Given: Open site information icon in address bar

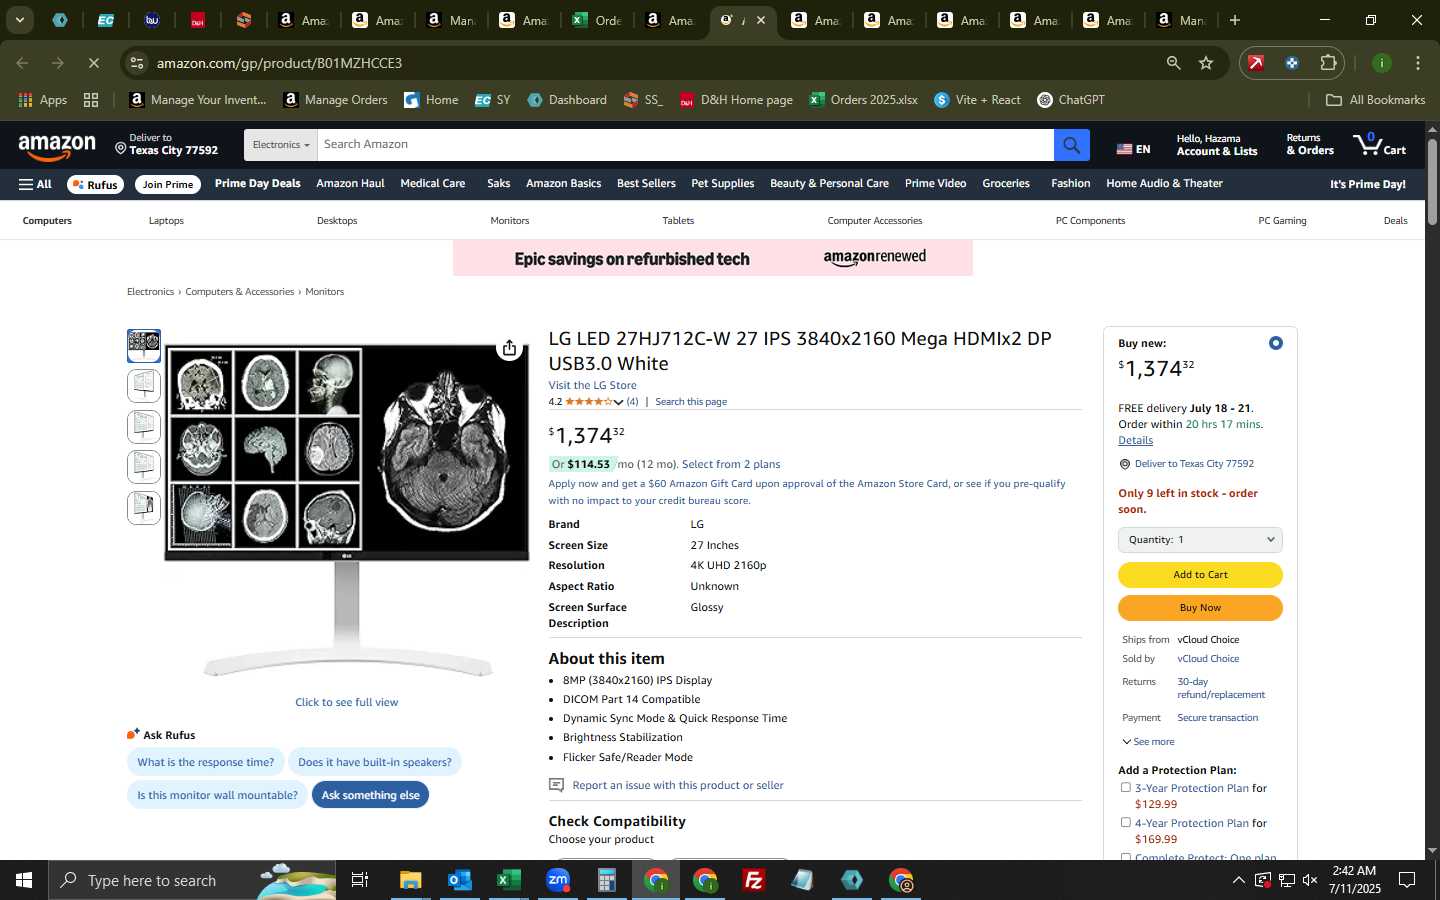Looking at the screenshot, I should [x=137, y=63].
